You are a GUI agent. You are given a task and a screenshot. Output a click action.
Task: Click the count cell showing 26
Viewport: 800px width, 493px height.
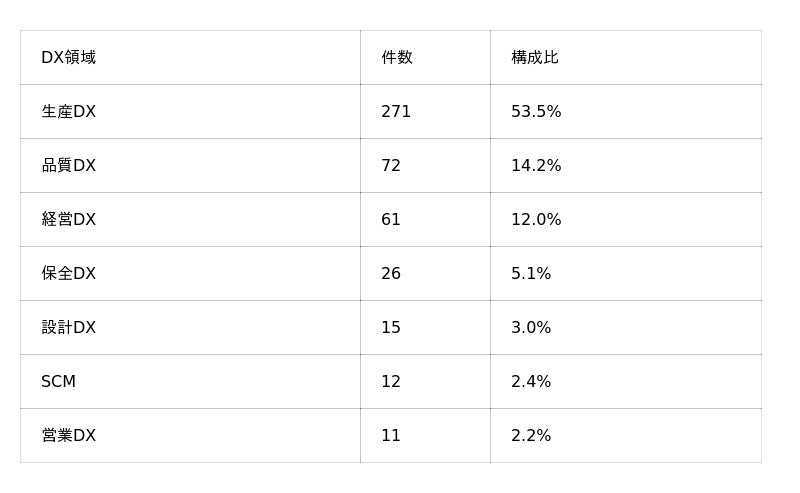tap(391, 274)
